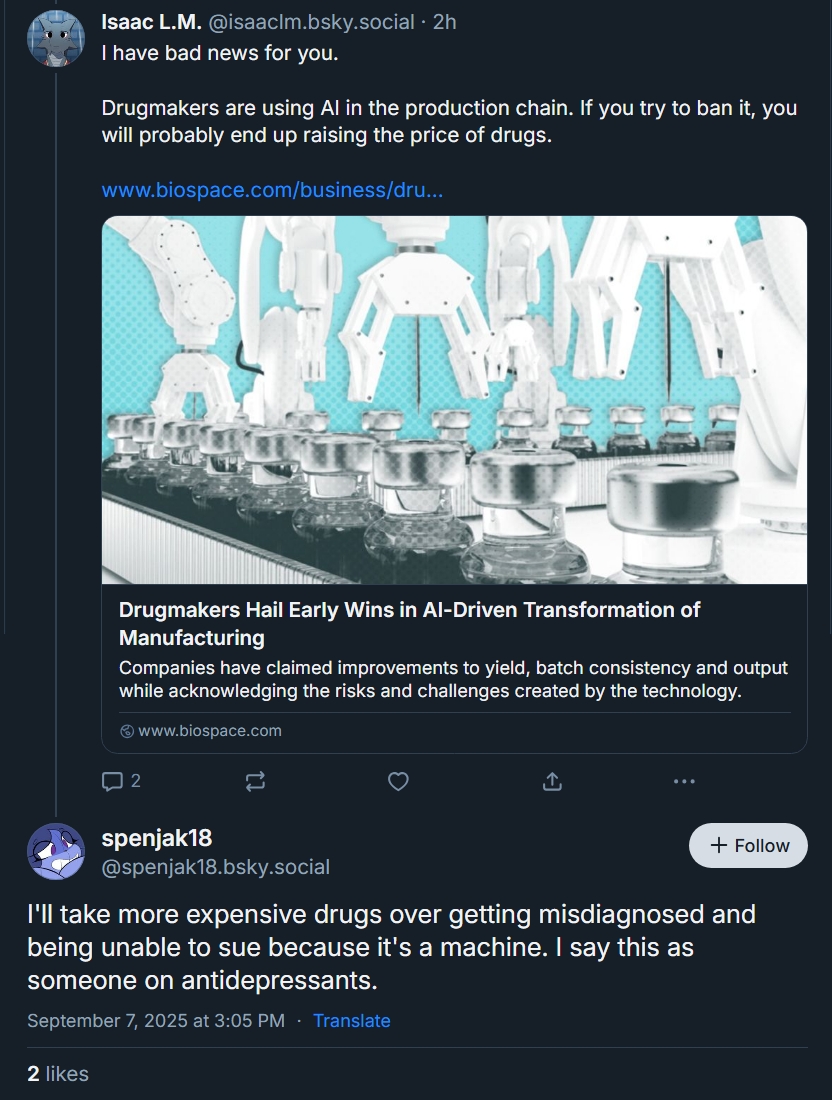The image size is (832, 1100).
Task: Open Isaac L.M. display name profile
Action: coord(151,21)
